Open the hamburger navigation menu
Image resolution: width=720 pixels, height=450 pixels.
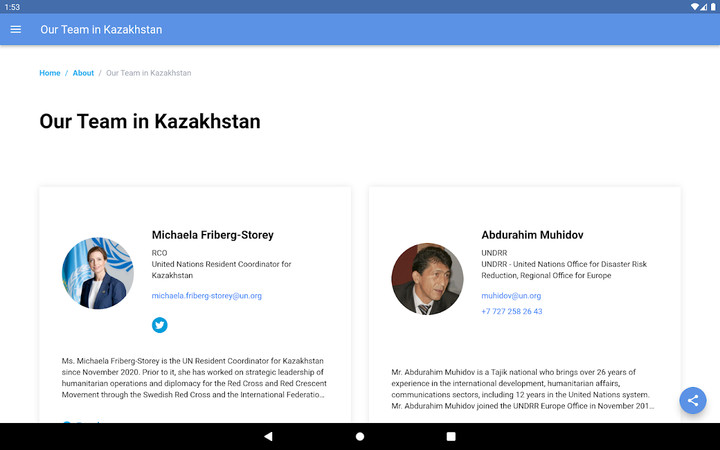click(16, 29)
